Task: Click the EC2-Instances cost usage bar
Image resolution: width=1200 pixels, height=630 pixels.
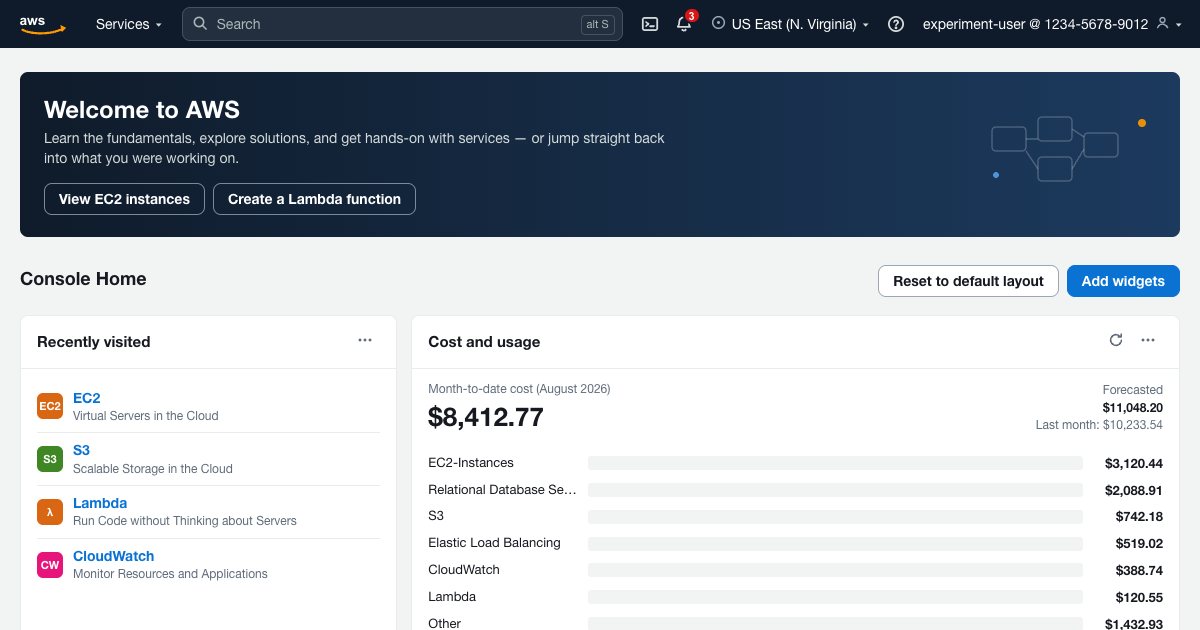Action: (835, 463)
